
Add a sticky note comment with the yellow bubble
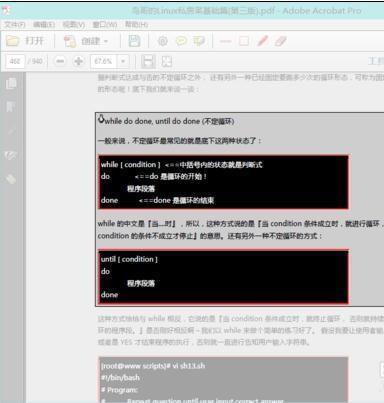pyautogui.click(x=181, y=41)
